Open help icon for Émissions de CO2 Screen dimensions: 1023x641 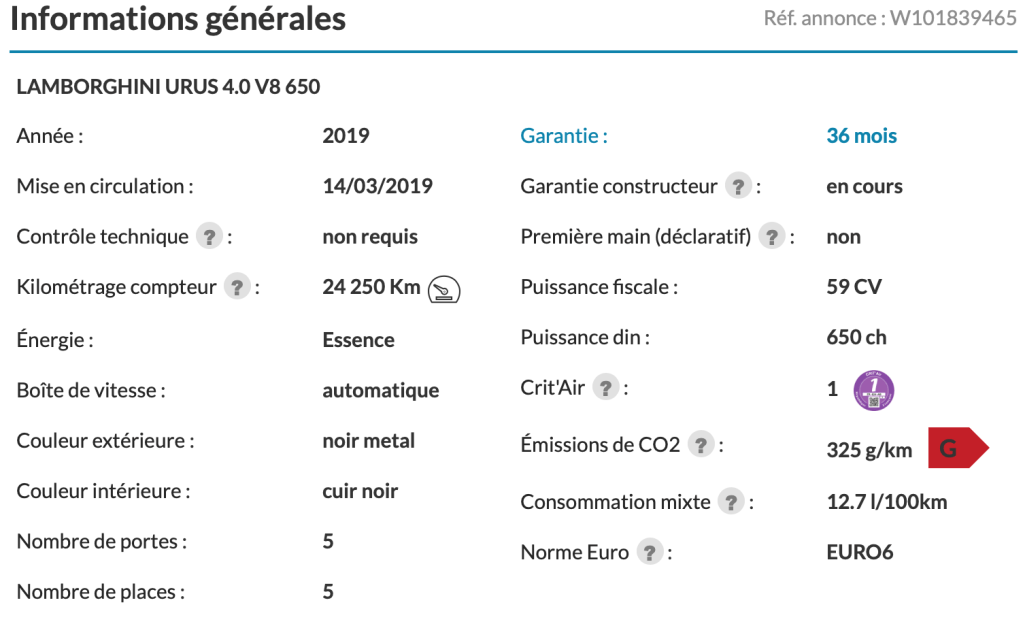pyautogui.click(x=700, y=445)
